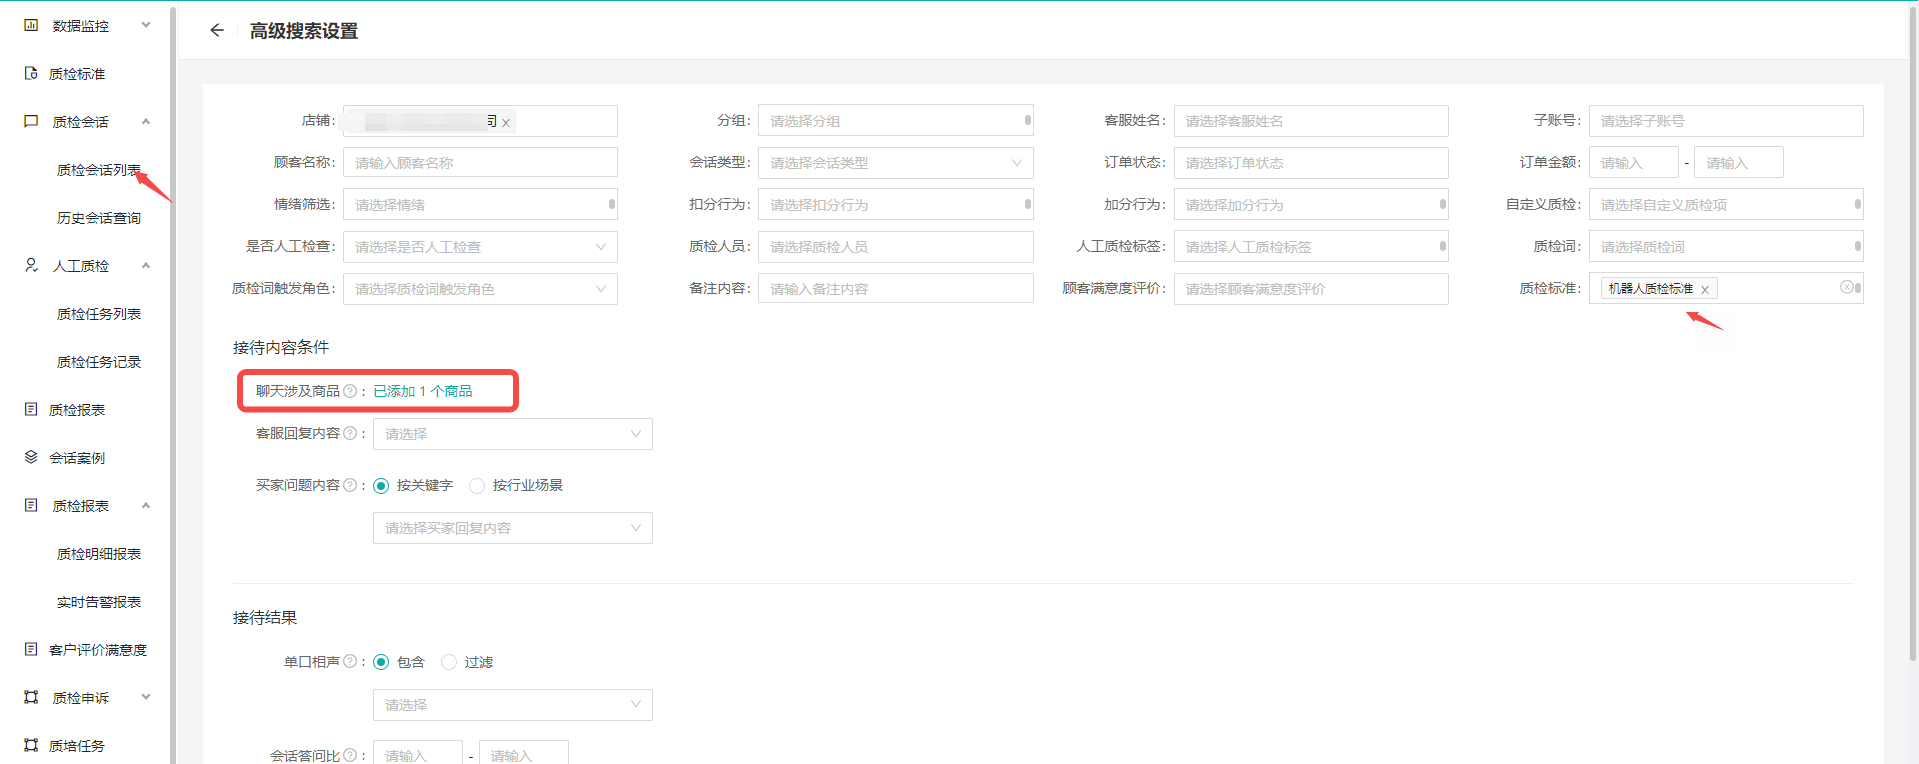Image resolution: width=1919 pixels, height=764 pixels.
Task: Click the 客户评价满意度 icon
Action: pyautogui.click(x=31, y=649)
